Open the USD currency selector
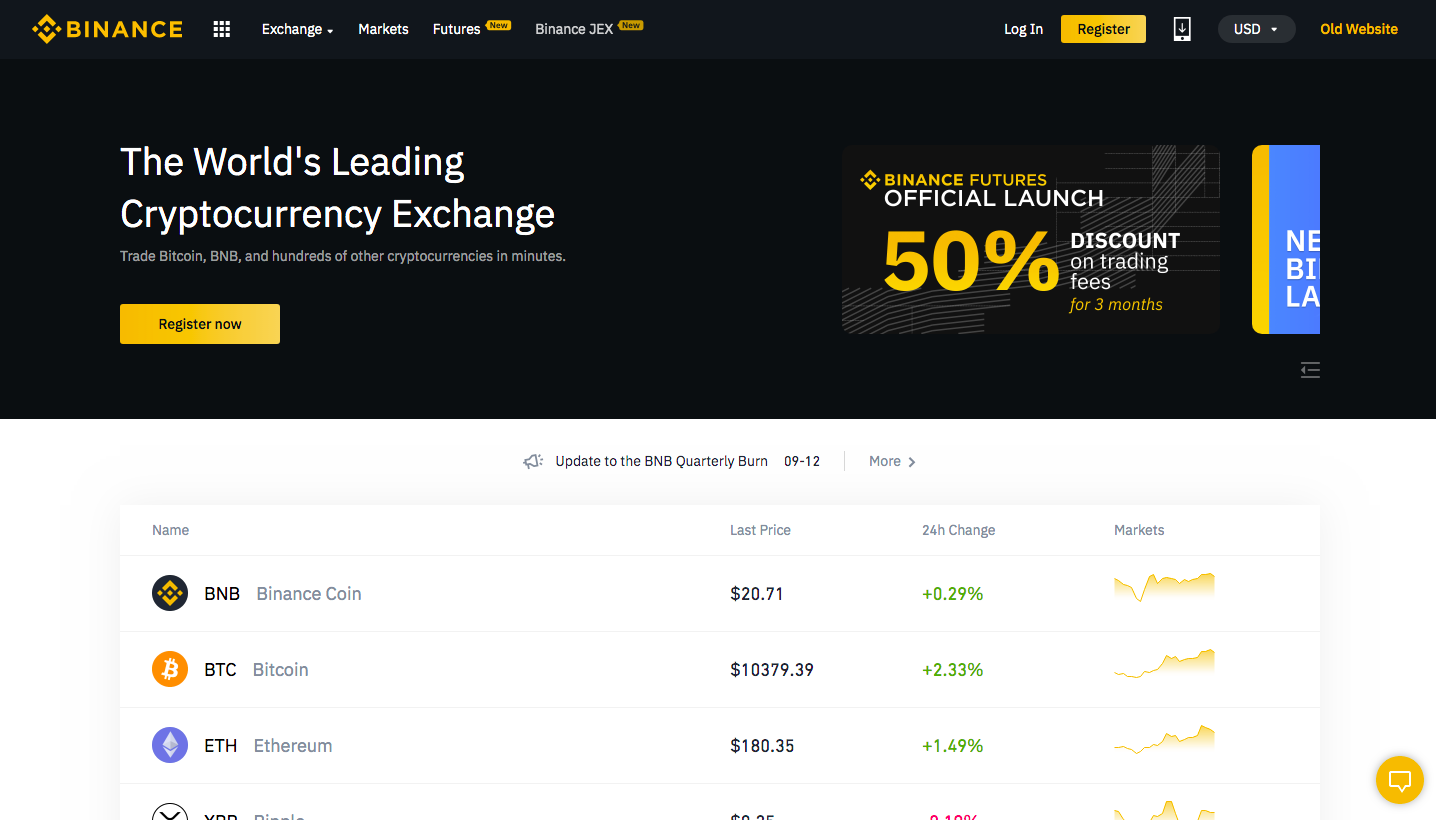1436x820 pixels. pos(1256,29)
